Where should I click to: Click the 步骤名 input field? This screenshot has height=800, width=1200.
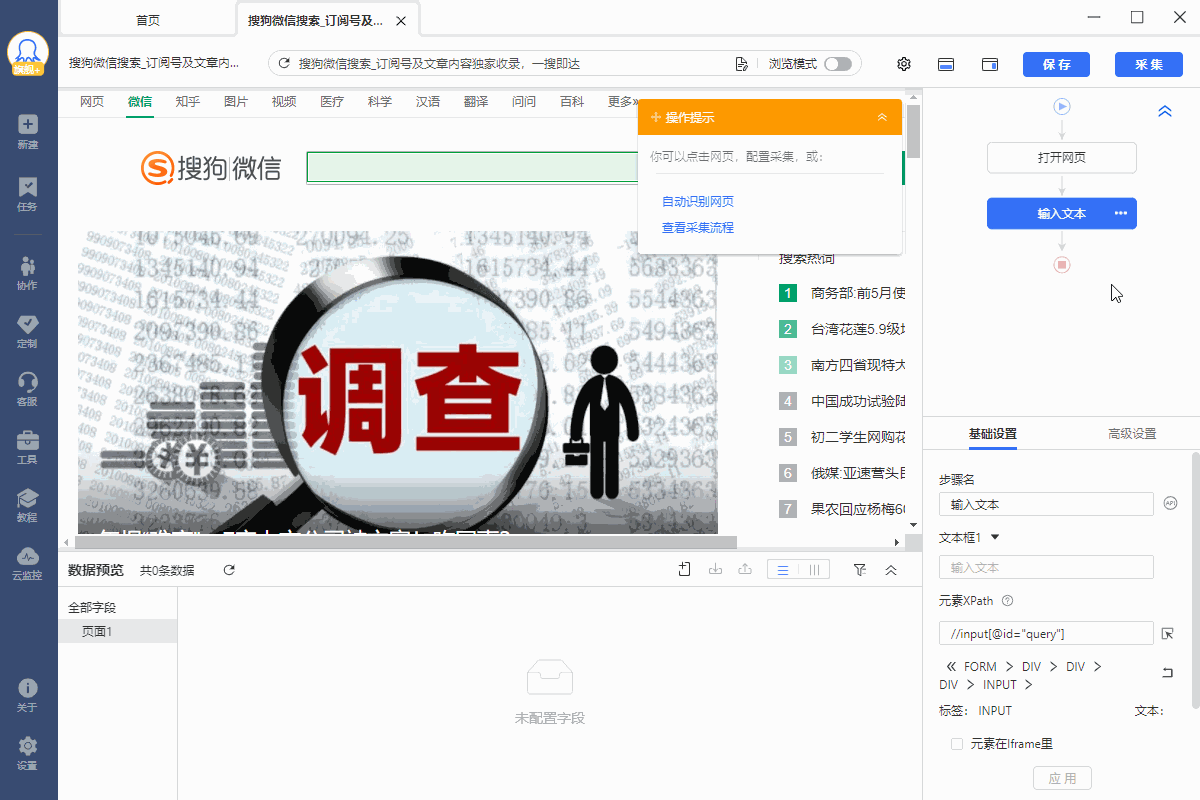pyautogui.click(x=1046, y=504)
